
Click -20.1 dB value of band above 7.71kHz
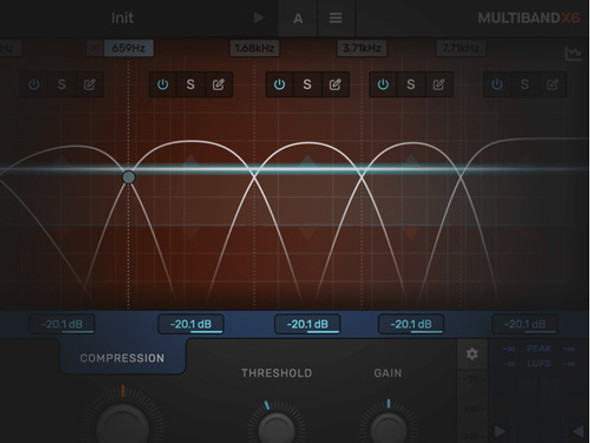pos(525,324)
